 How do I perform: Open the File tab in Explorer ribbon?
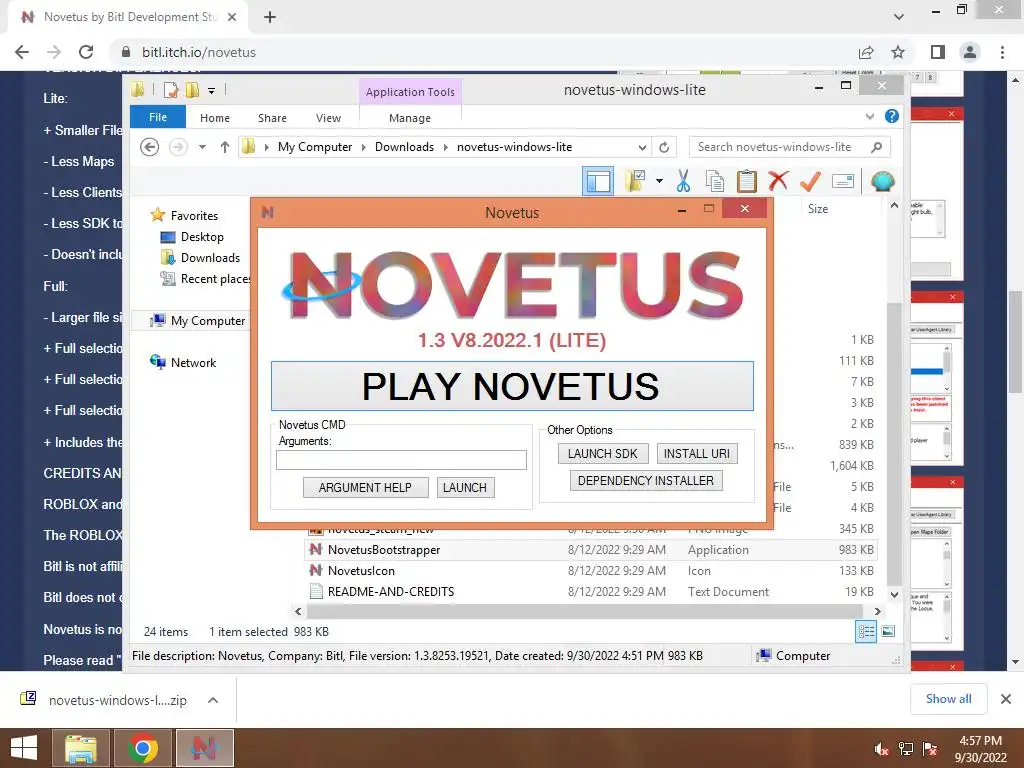point(158,117)
